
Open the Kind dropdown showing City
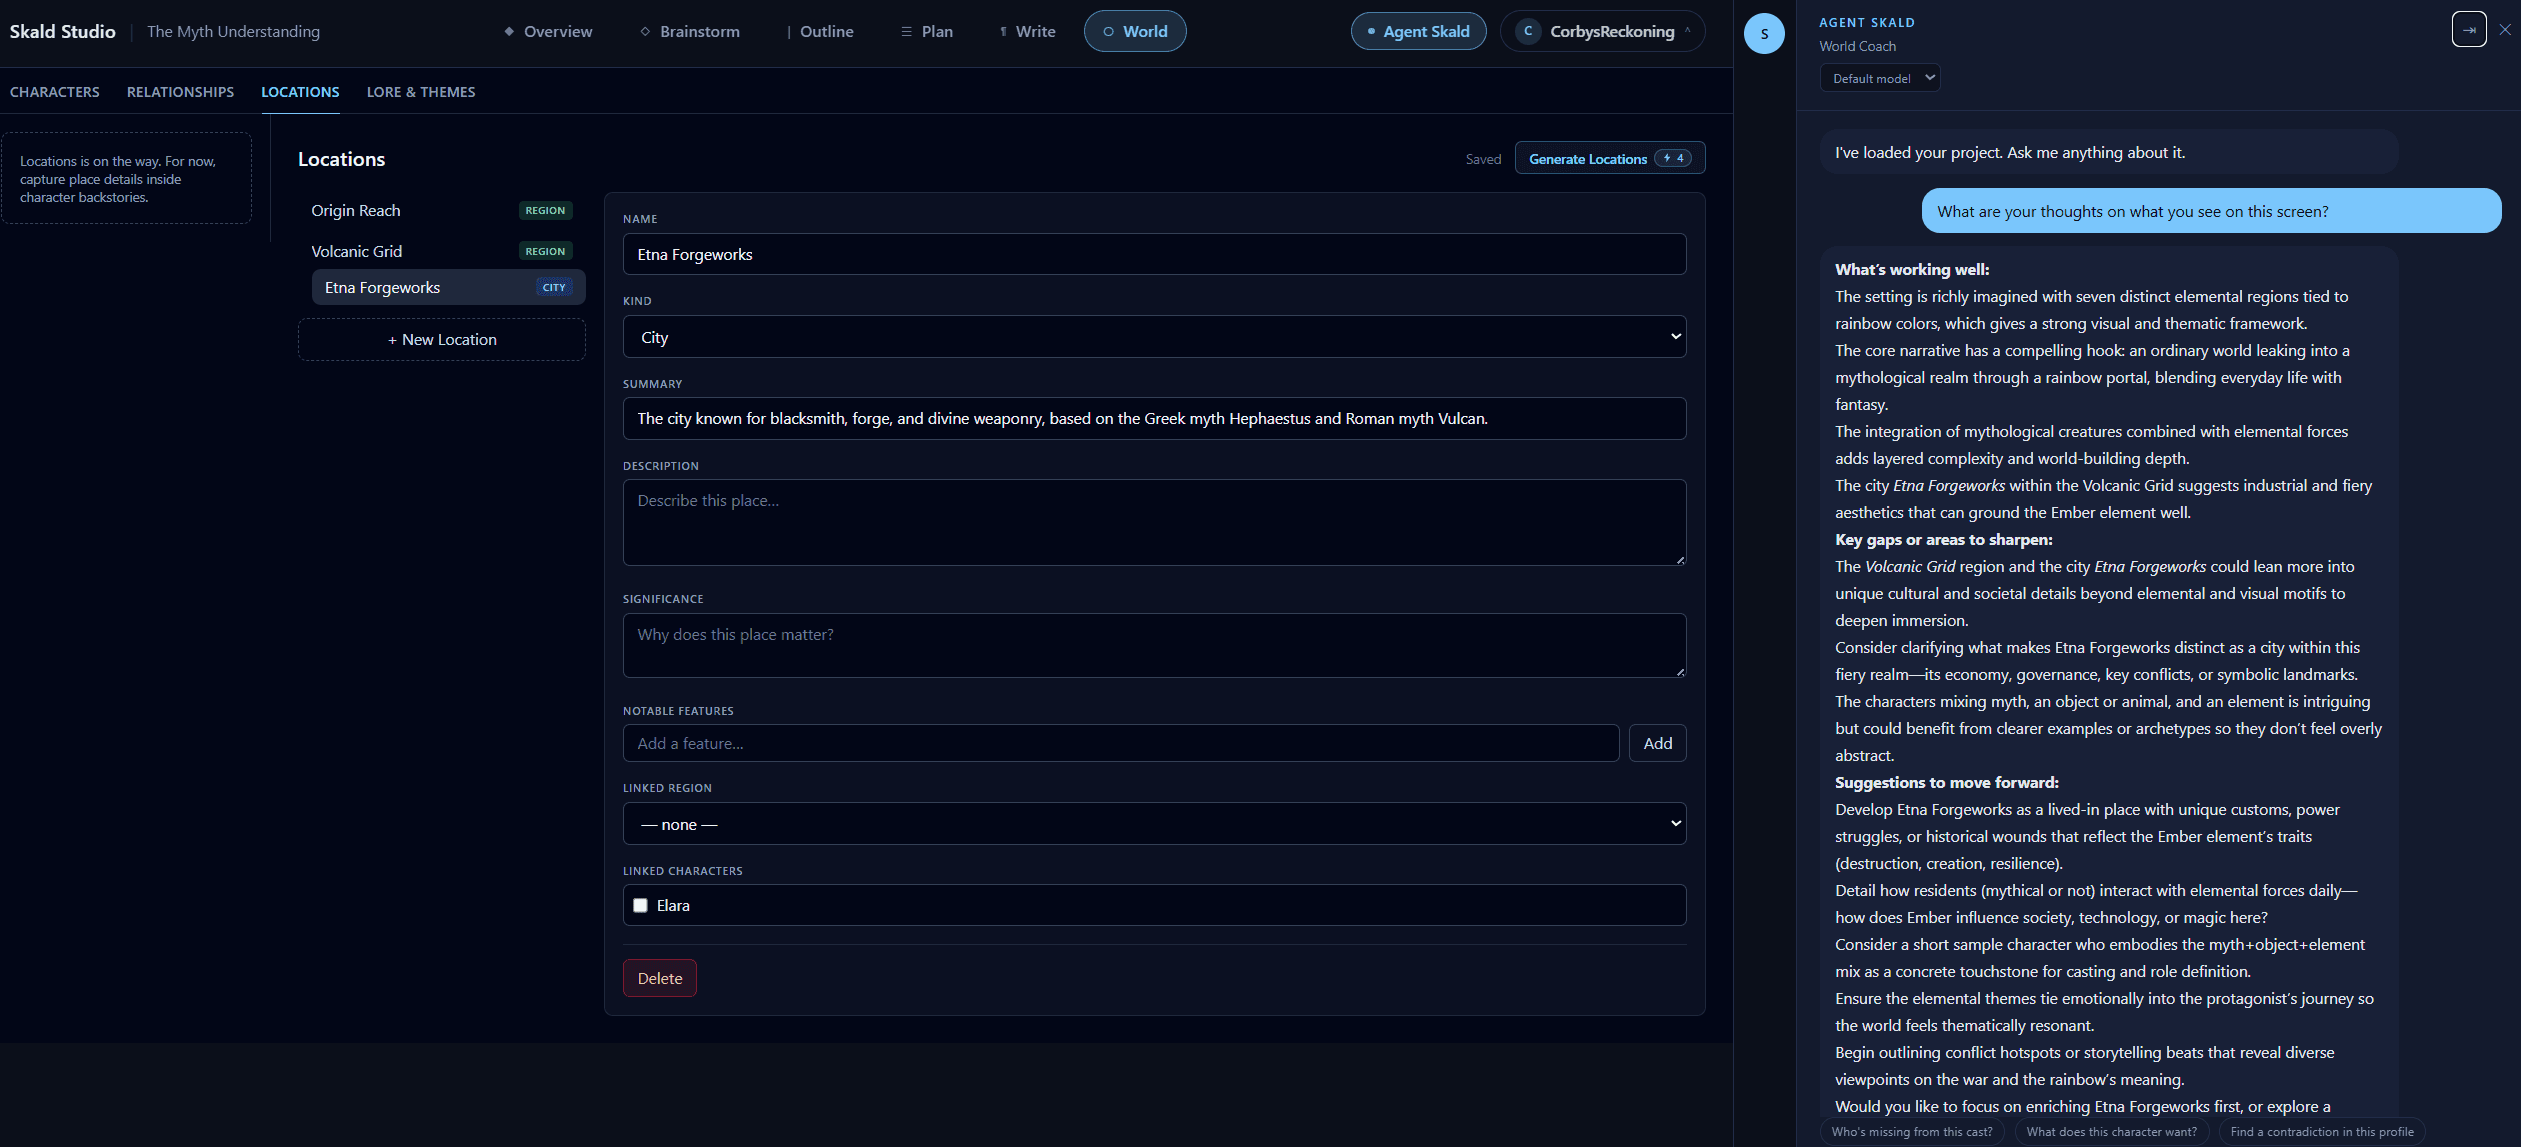click(1154, 337)
